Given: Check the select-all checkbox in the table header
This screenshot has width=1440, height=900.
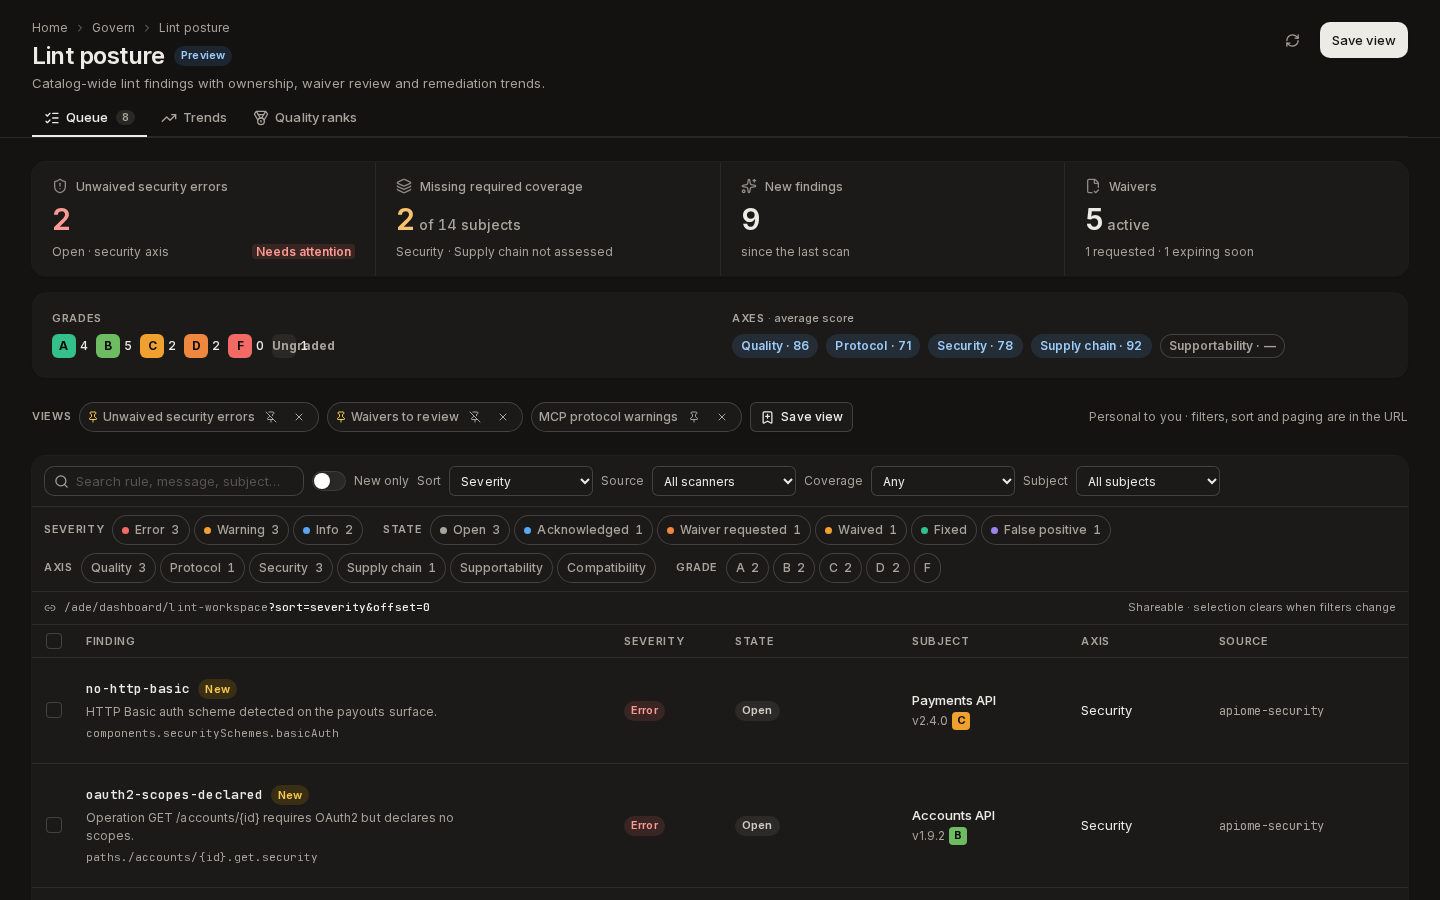Looking at the screenshot, I should 54,641.
